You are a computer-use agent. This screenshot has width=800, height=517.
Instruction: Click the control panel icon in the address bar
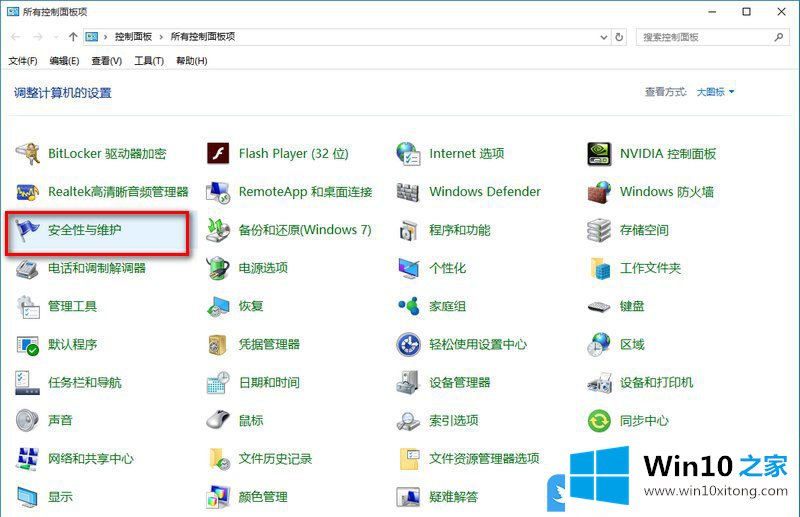91,37
